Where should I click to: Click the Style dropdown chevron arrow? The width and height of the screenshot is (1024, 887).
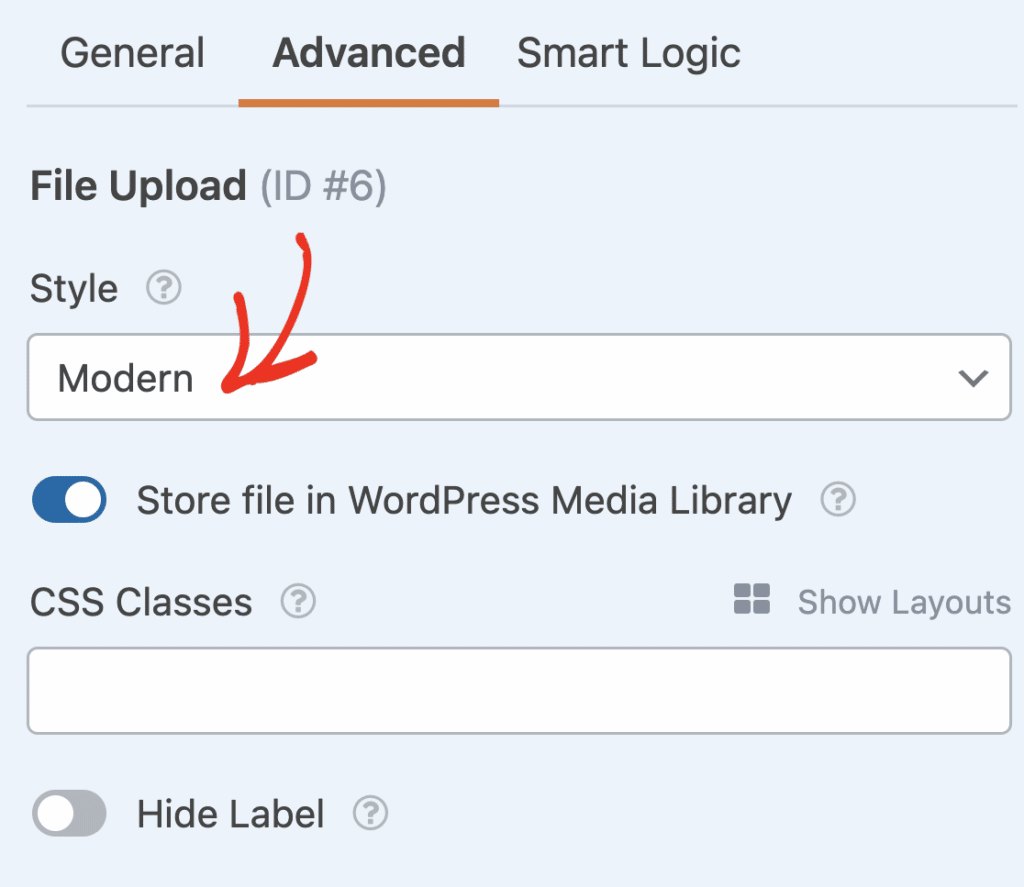tap(971, 378)
